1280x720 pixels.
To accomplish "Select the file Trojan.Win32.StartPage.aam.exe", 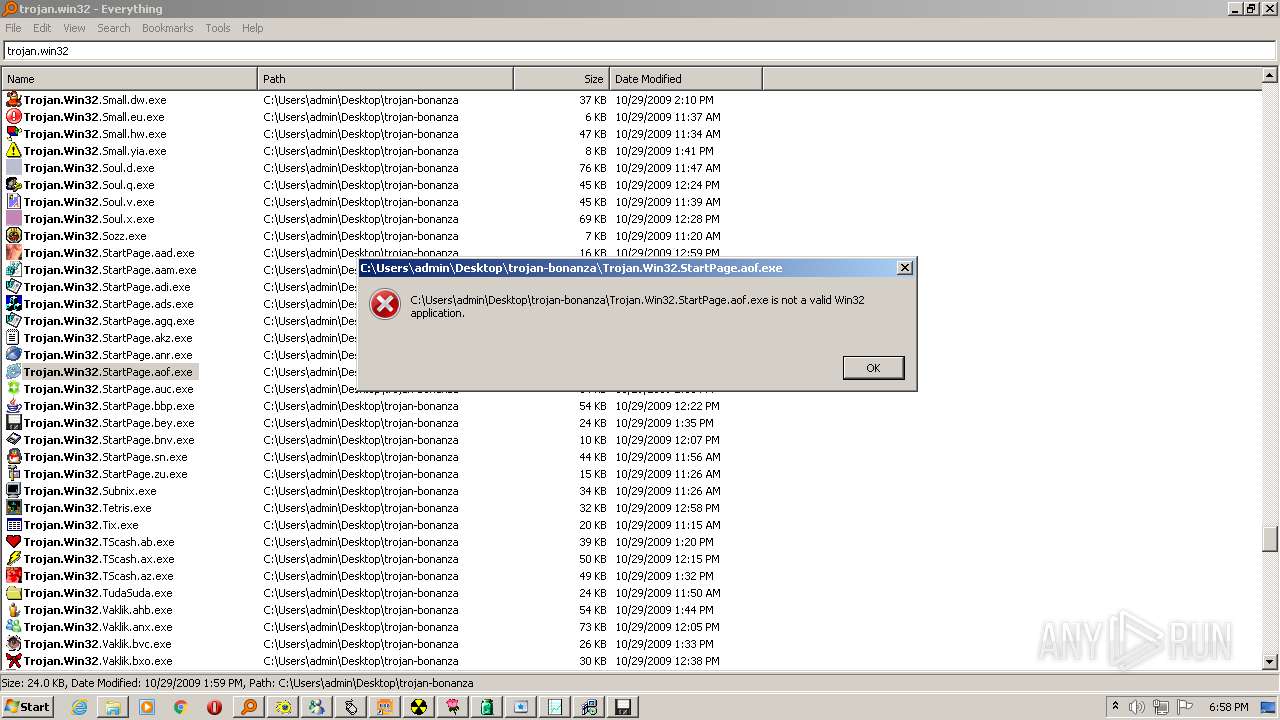I will (x=110, y=270).
